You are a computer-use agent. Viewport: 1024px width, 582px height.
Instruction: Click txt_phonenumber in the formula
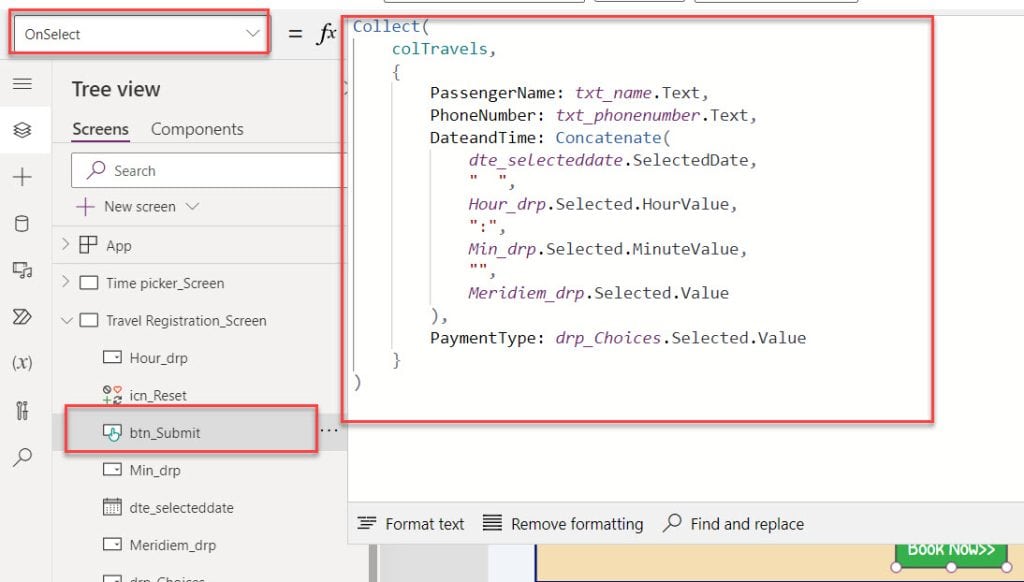628,115
